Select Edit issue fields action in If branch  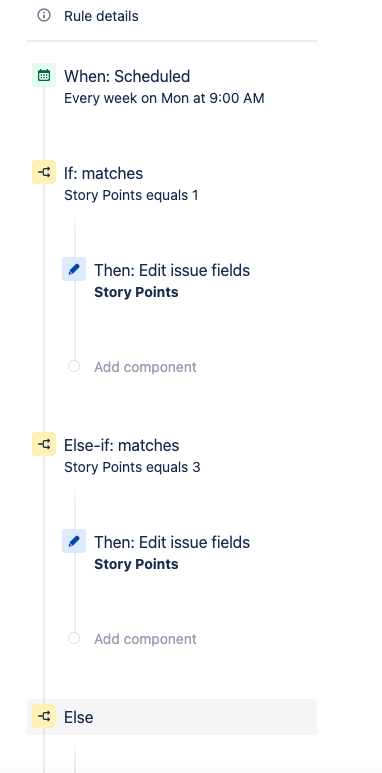coord(172,270)
